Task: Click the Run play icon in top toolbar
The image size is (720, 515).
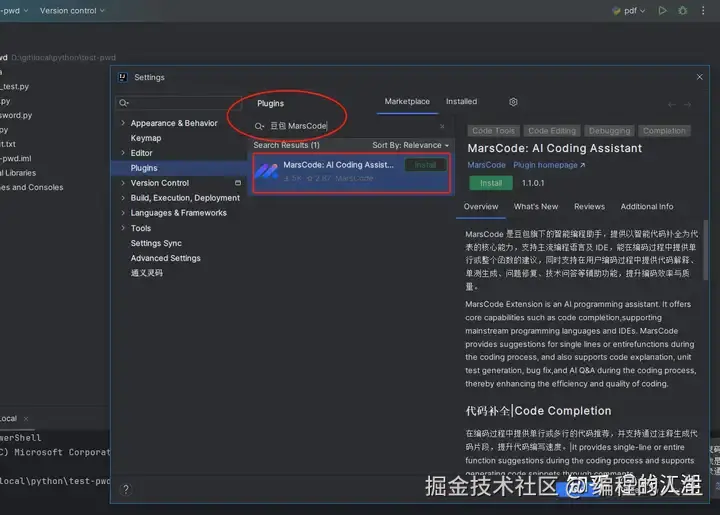Action: coord(662,11)
